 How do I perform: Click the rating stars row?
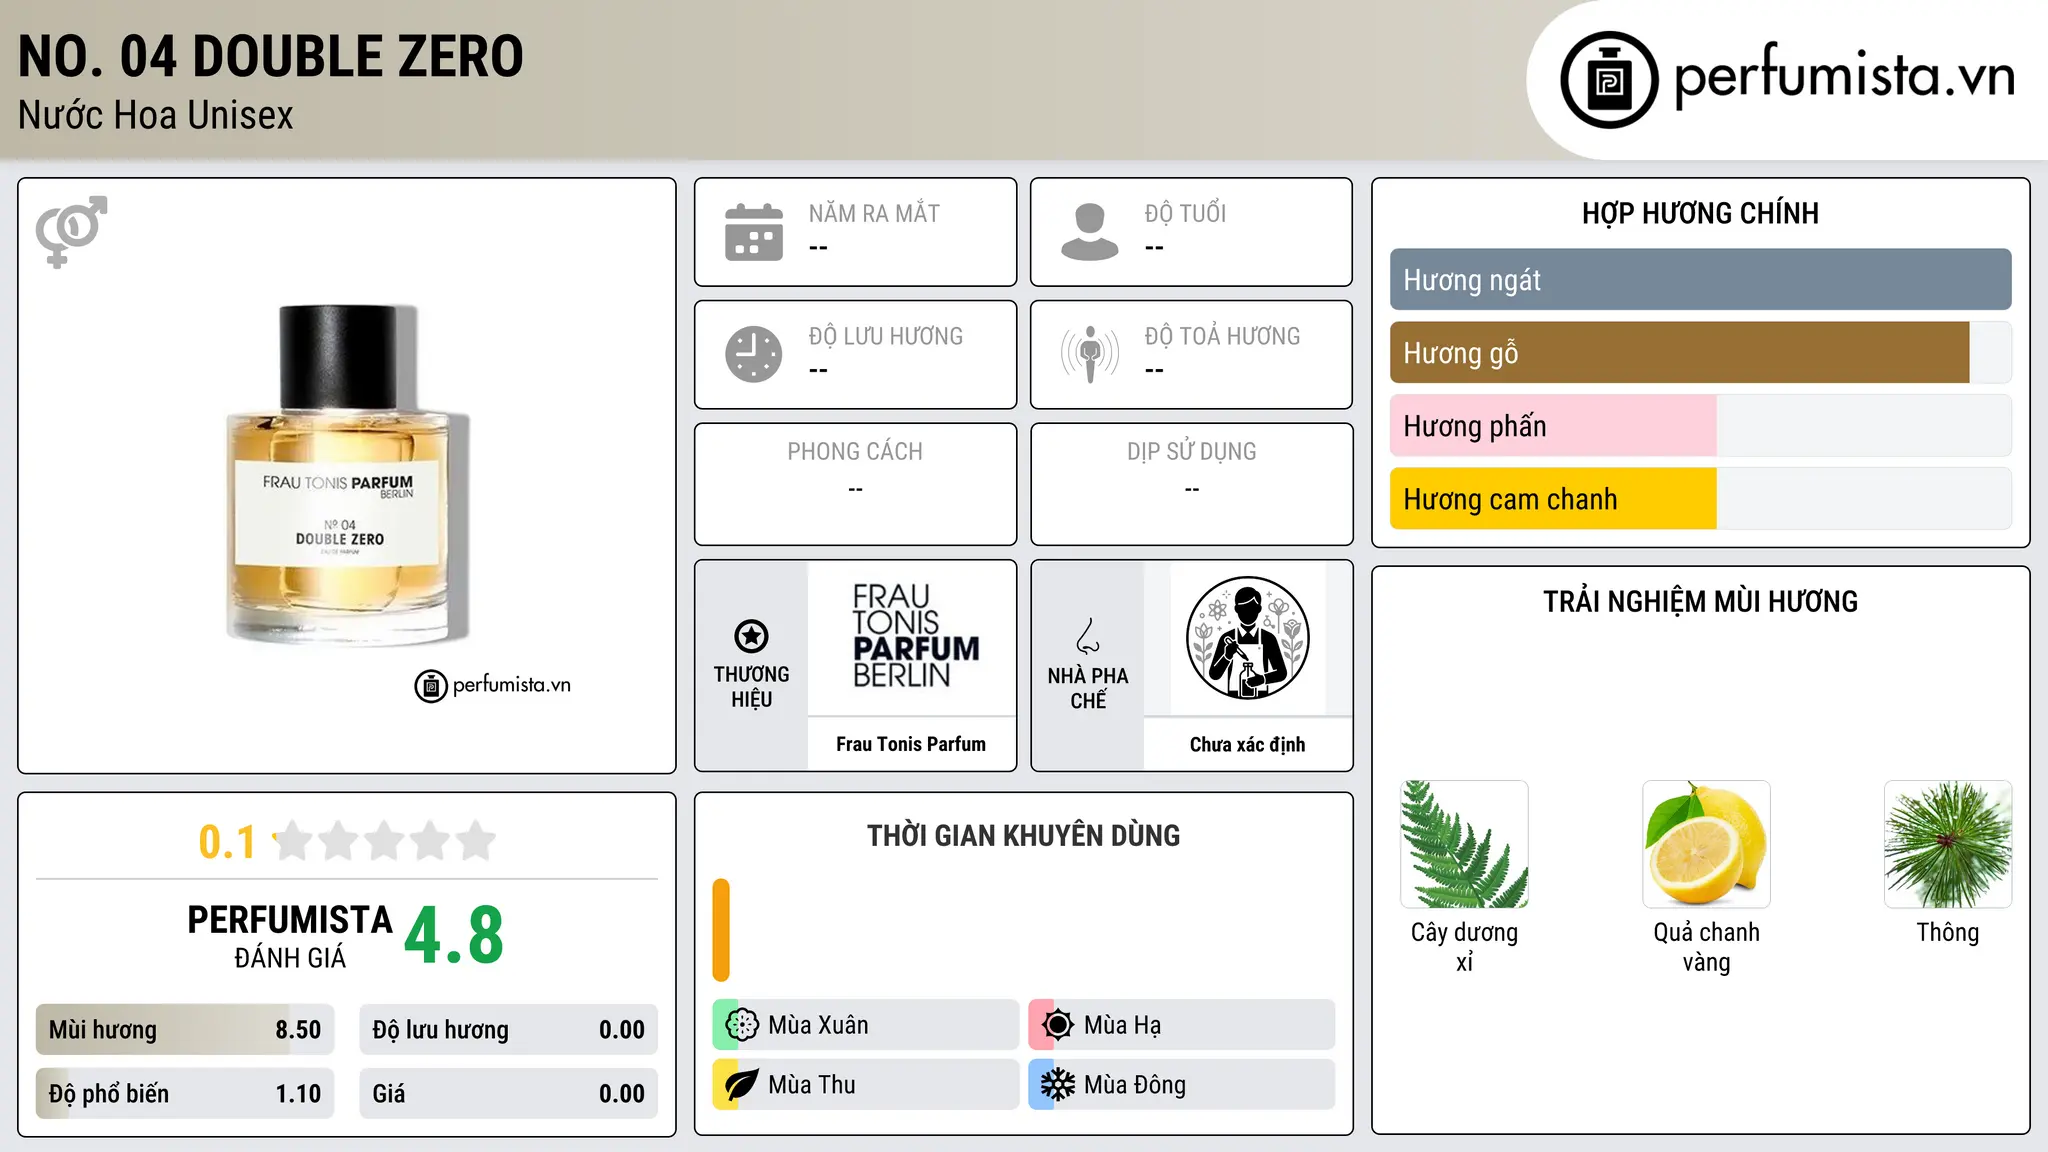[385, 841]
